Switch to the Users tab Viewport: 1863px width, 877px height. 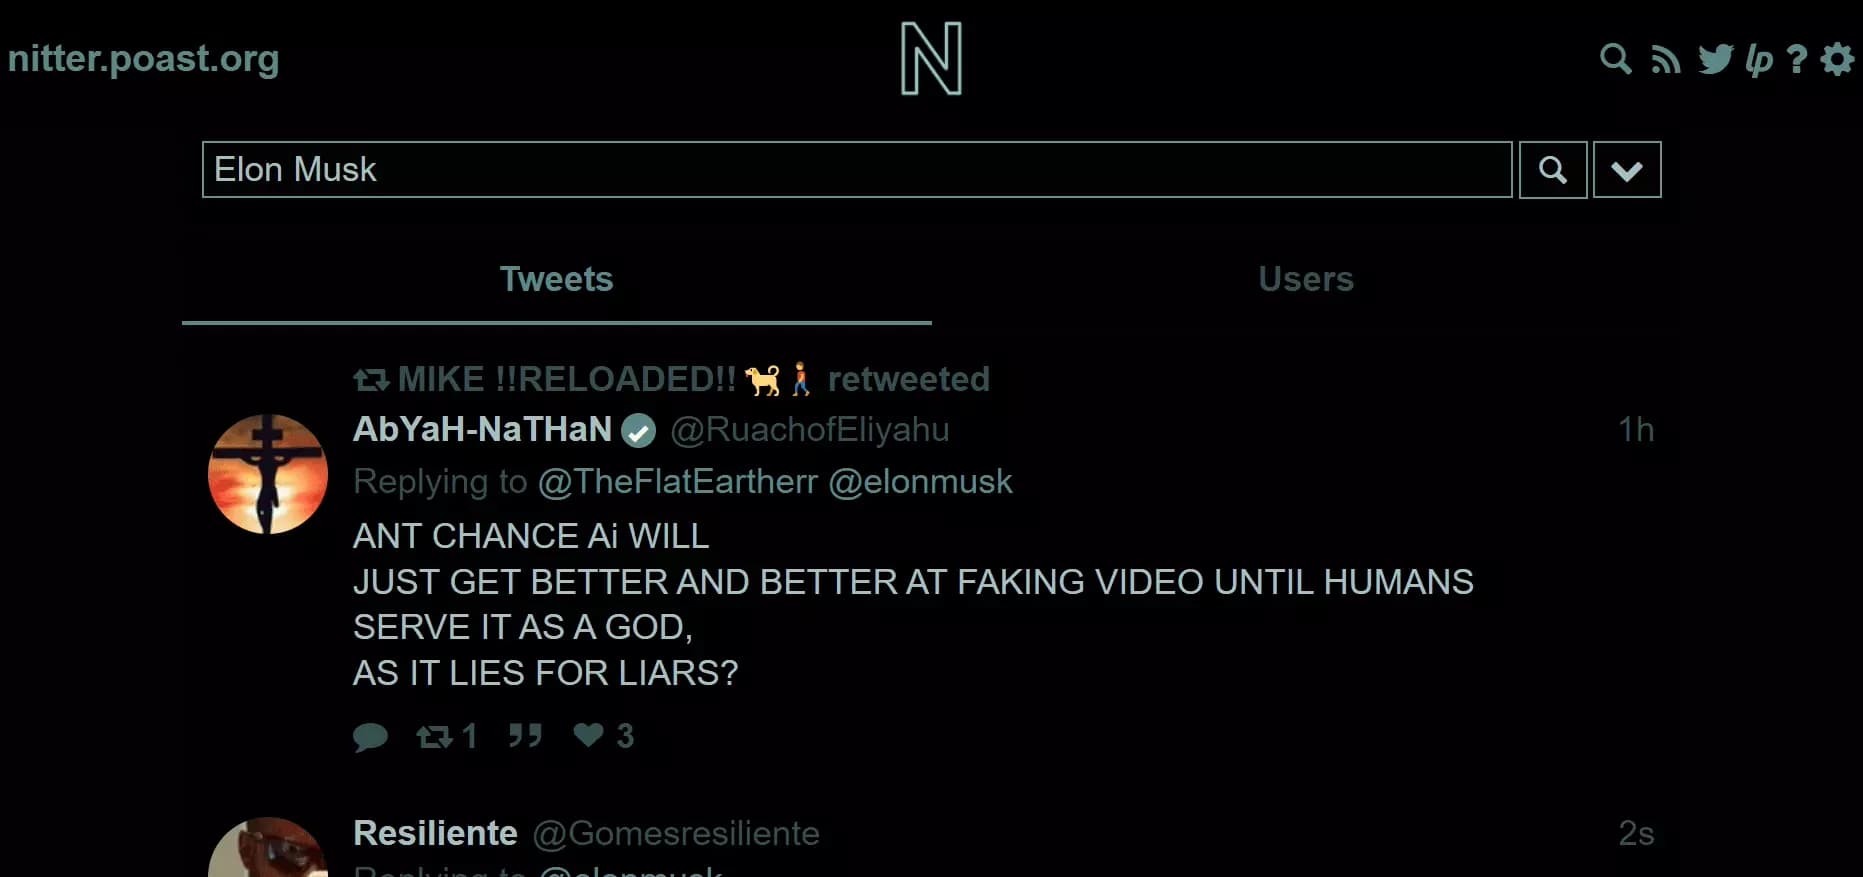(1305, 280)
